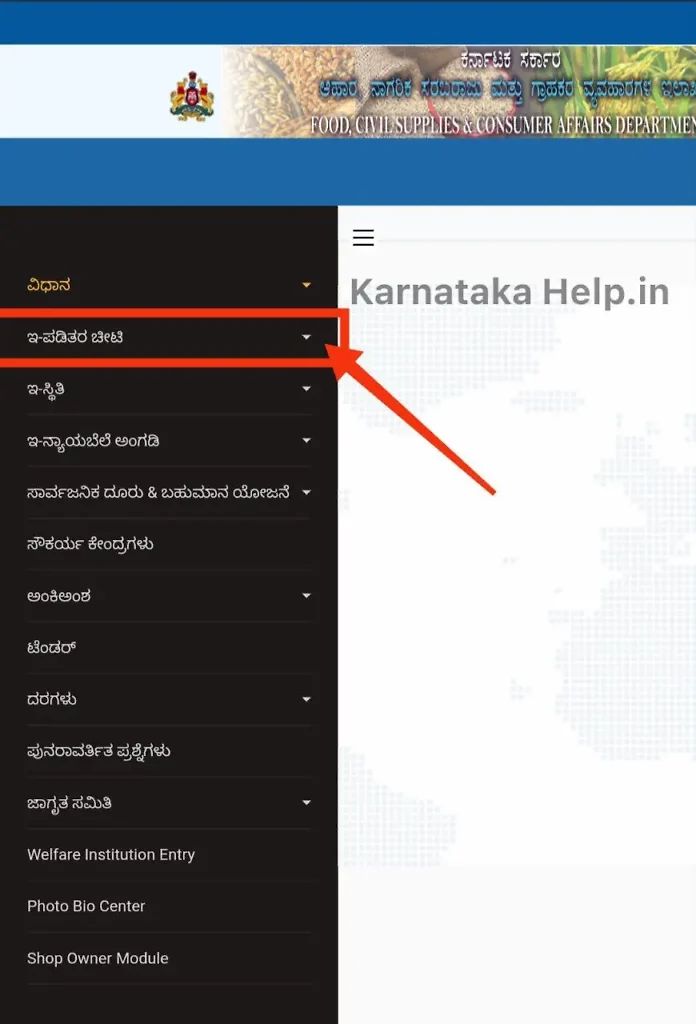Open the ದರಗಳು menu item
The image size is (696, 1024).
pos(52,699)
